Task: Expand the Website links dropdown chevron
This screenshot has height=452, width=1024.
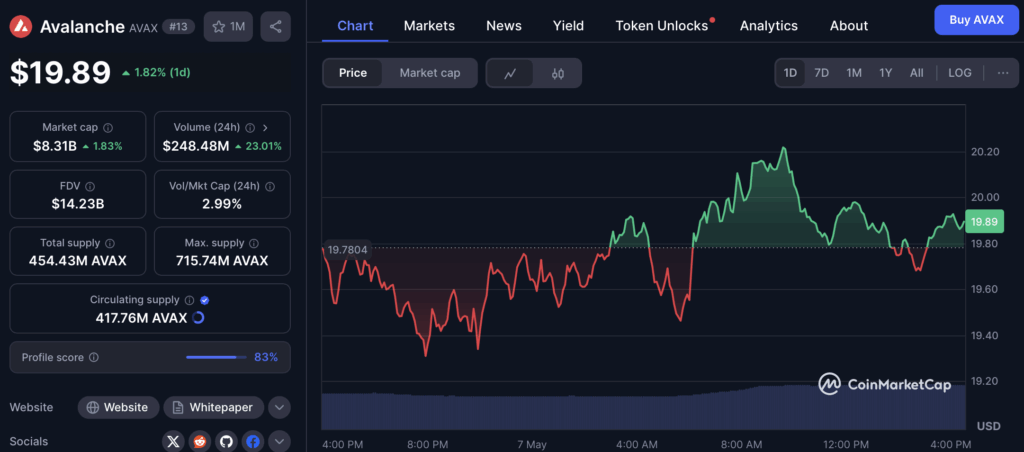Action: [x=279, y=408]
